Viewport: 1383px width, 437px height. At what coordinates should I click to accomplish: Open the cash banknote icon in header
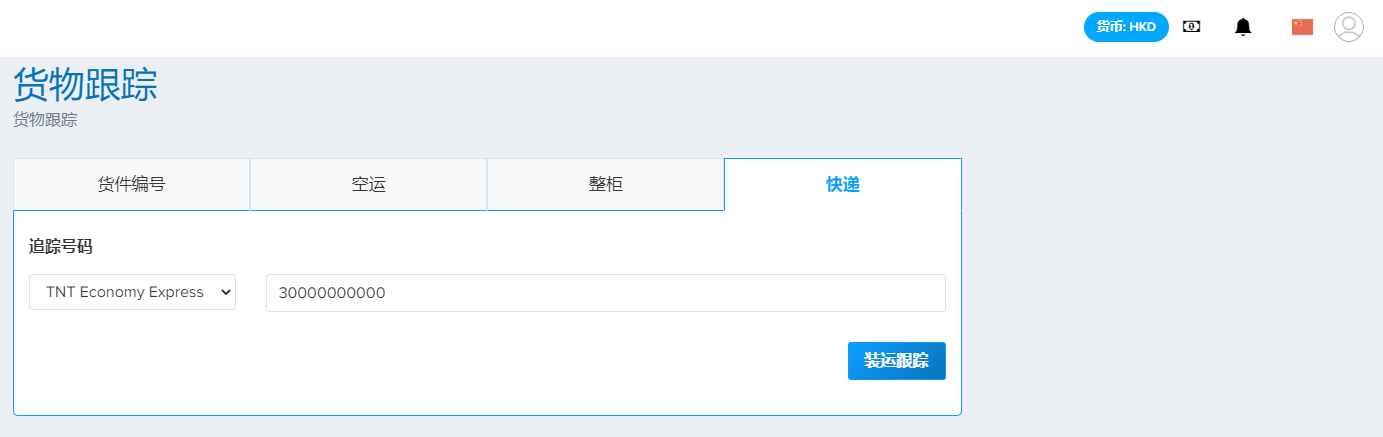pyautogui.click(x=1191, y=27)
